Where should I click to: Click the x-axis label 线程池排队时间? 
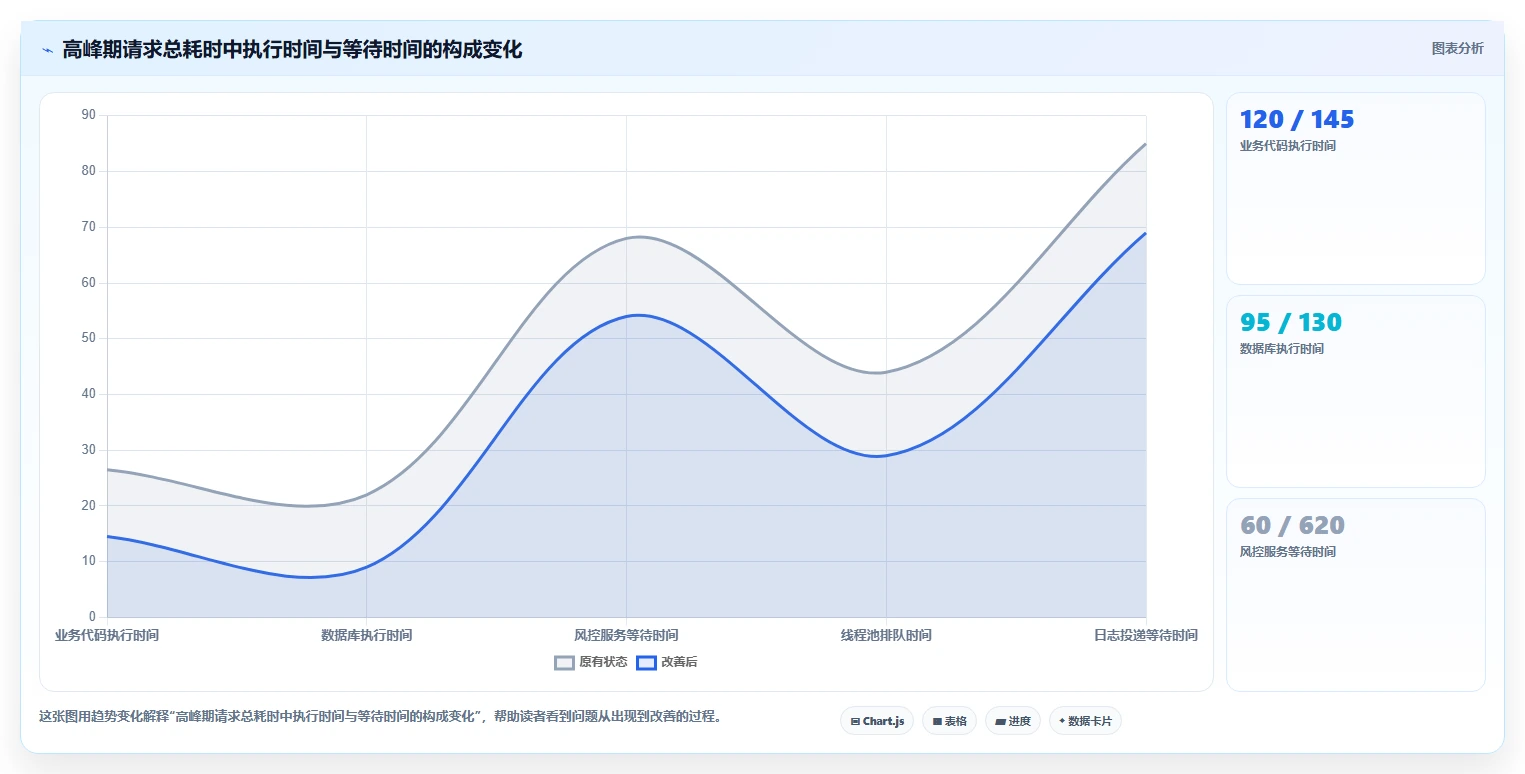click(x=886, y=635)
